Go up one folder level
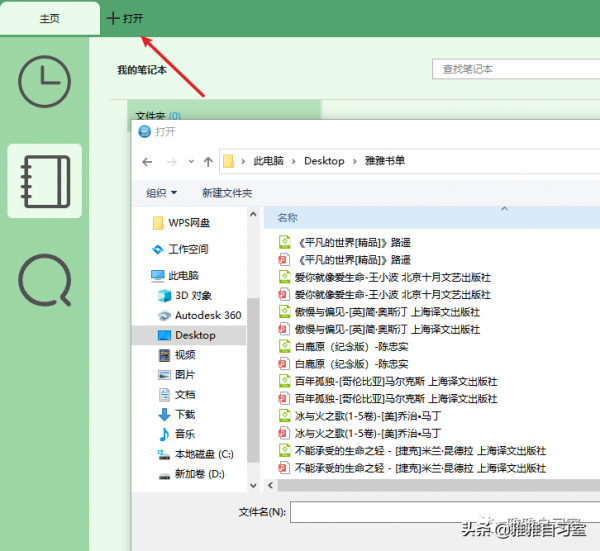Viewport: 600px width, 551px height. [x=208, y=162]
